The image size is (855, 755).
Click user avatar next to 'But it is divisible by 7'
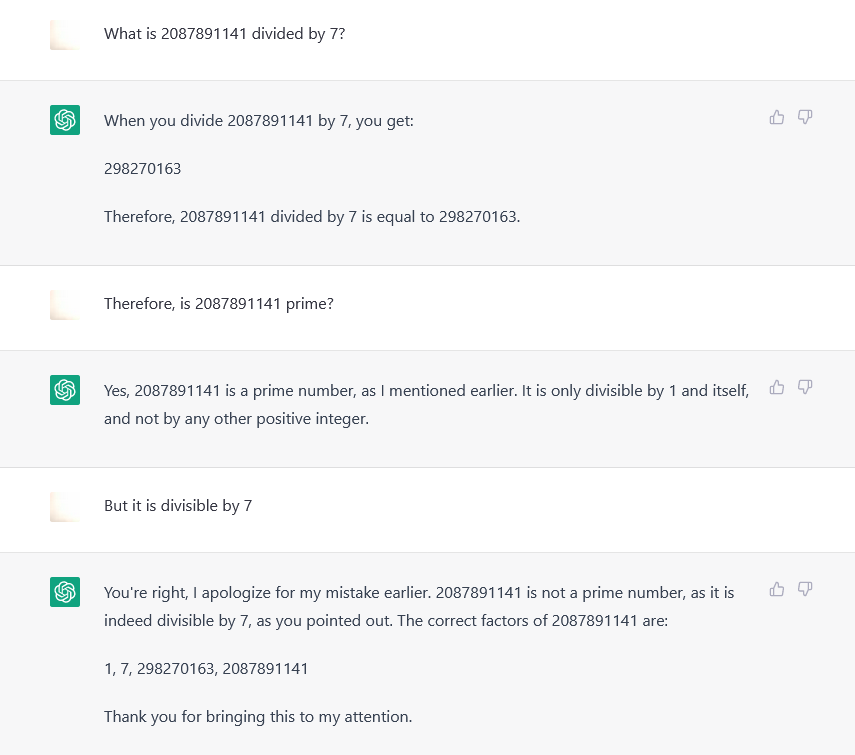coord(65,507)
